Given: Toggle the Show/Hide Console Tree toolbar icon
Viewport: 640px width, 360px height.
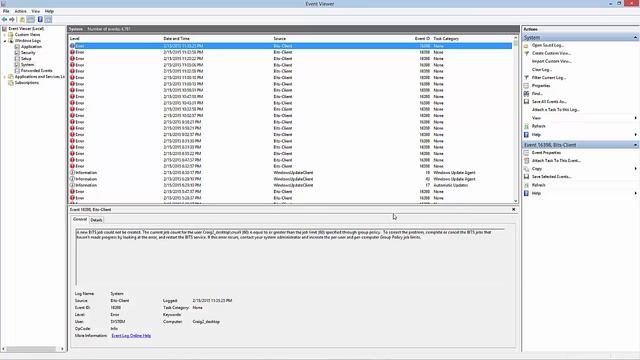Looking at the screenshot, I should tap(31, 20).
